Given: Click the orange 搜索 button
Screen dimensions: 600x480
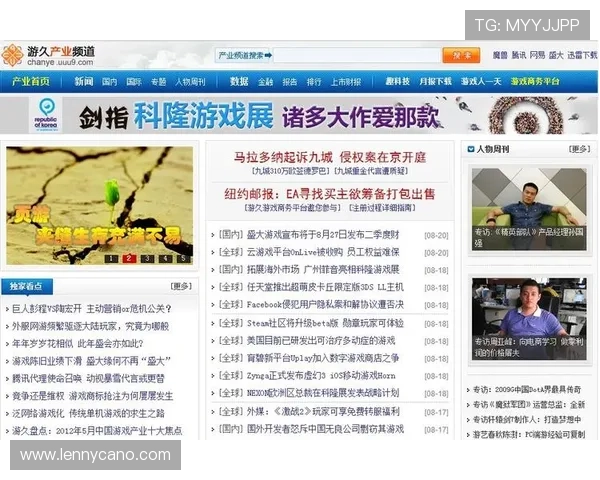Looking at the screenshot, I should pos(461,56).
